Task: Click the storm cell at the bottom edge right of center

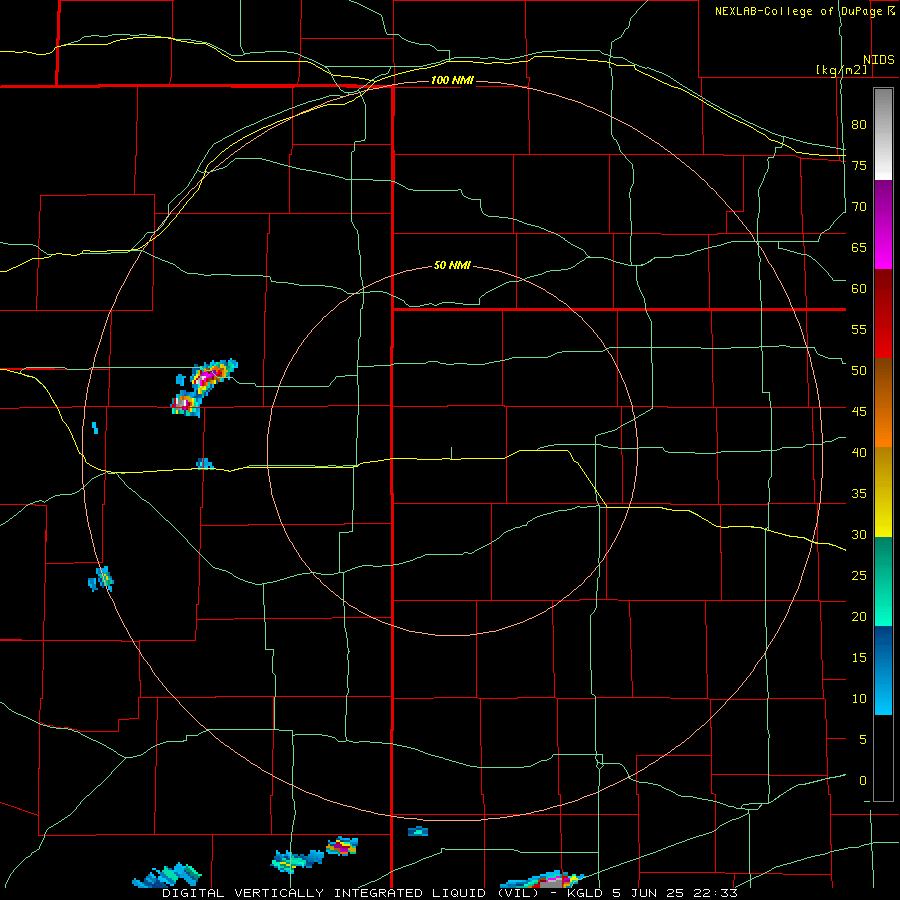Action: pos(542,879)
